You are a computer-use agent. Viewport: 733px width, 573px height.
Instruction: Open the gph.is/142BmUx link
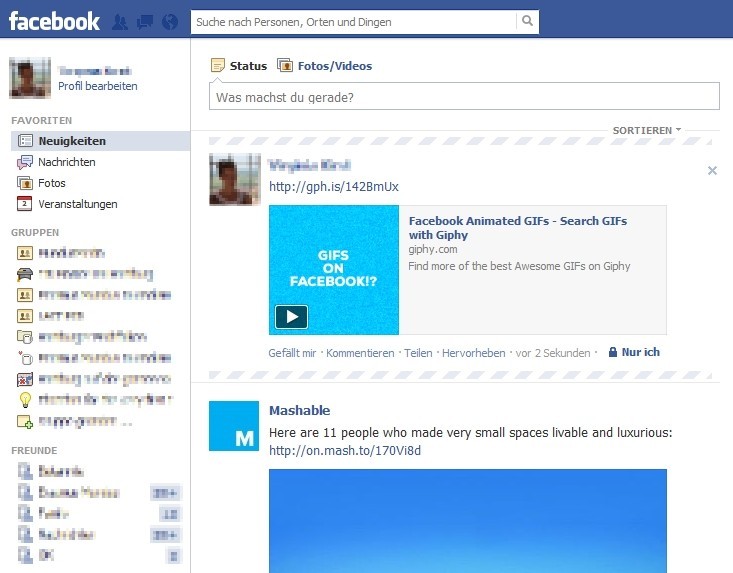coord(334,186)
